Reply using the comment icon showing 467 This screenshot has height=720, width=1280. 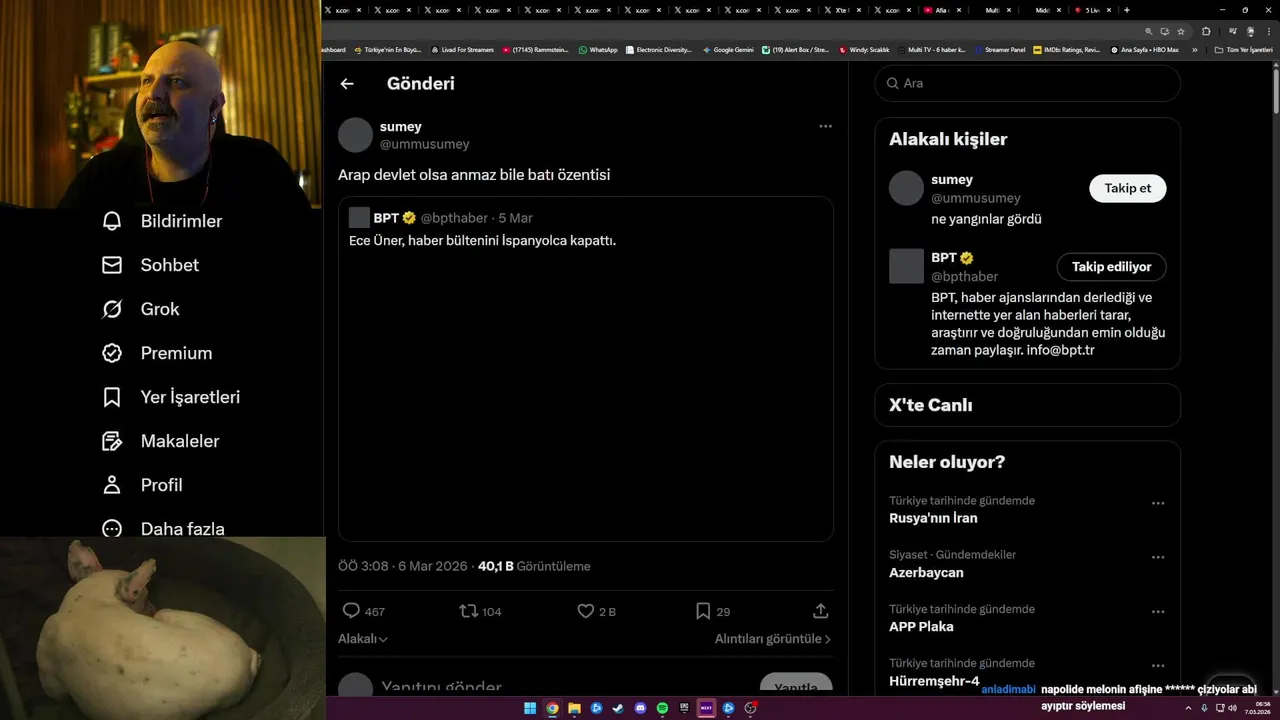351,611
